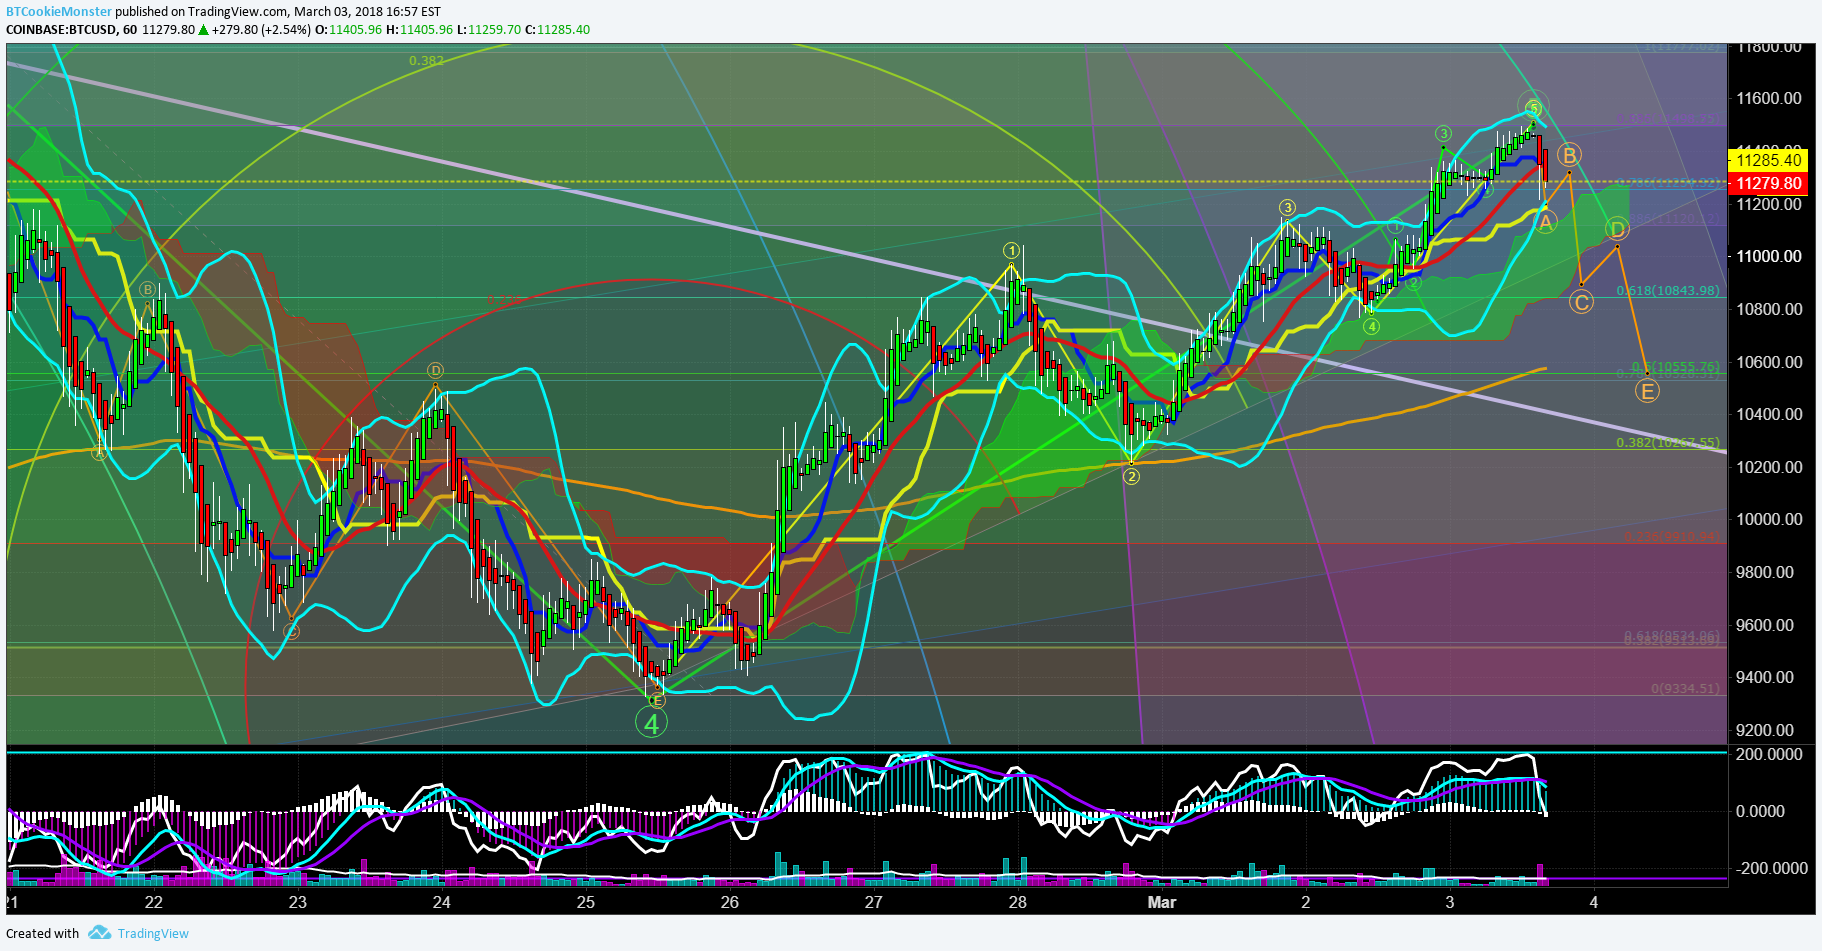Select the COINBASE:BTCUSD, 60 symbol title

[x=71, y=30]
